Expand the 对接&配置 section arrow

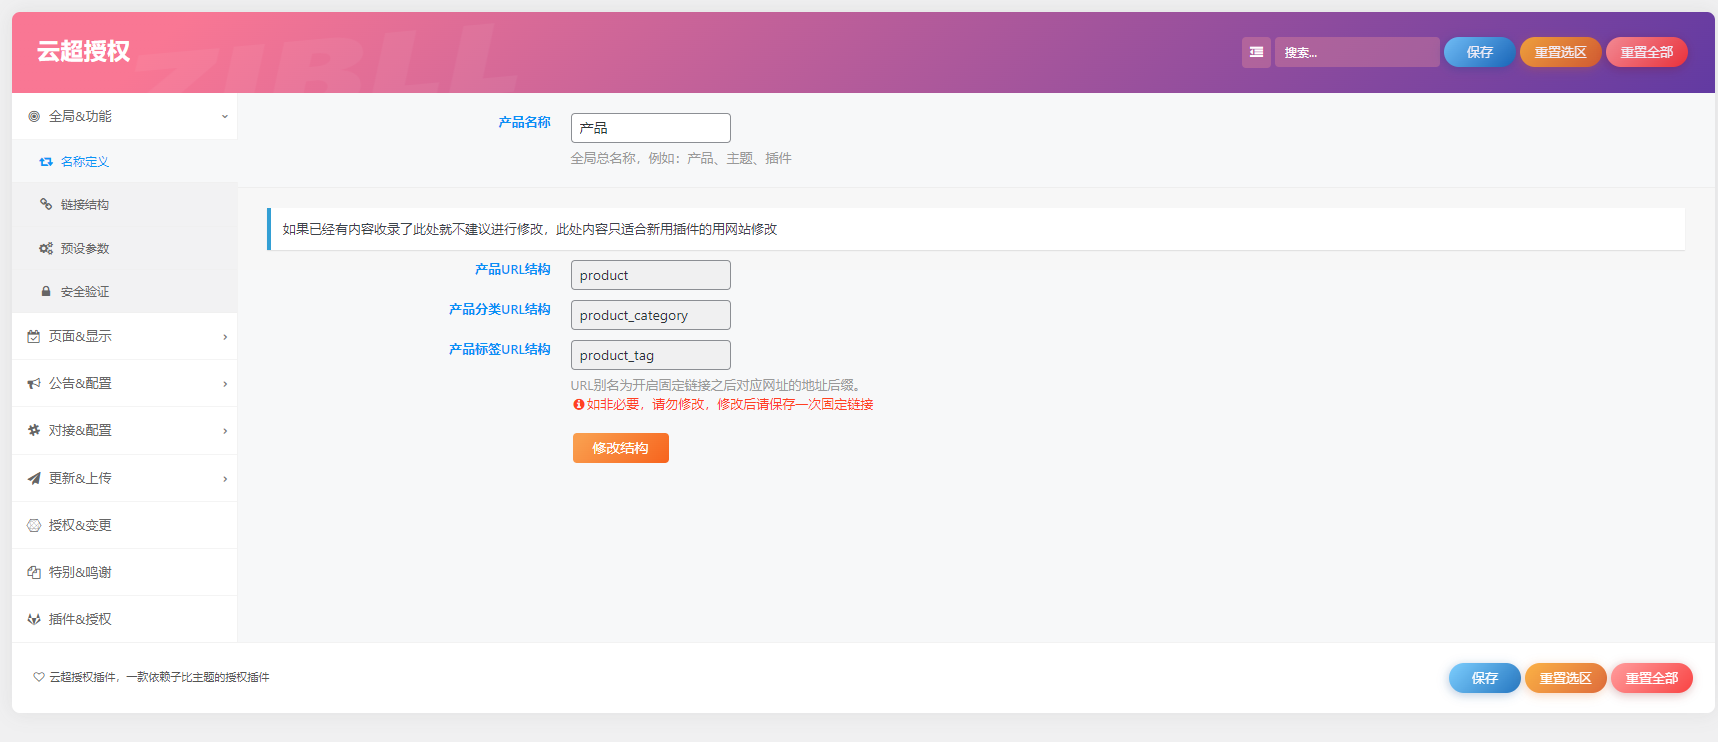224,431
